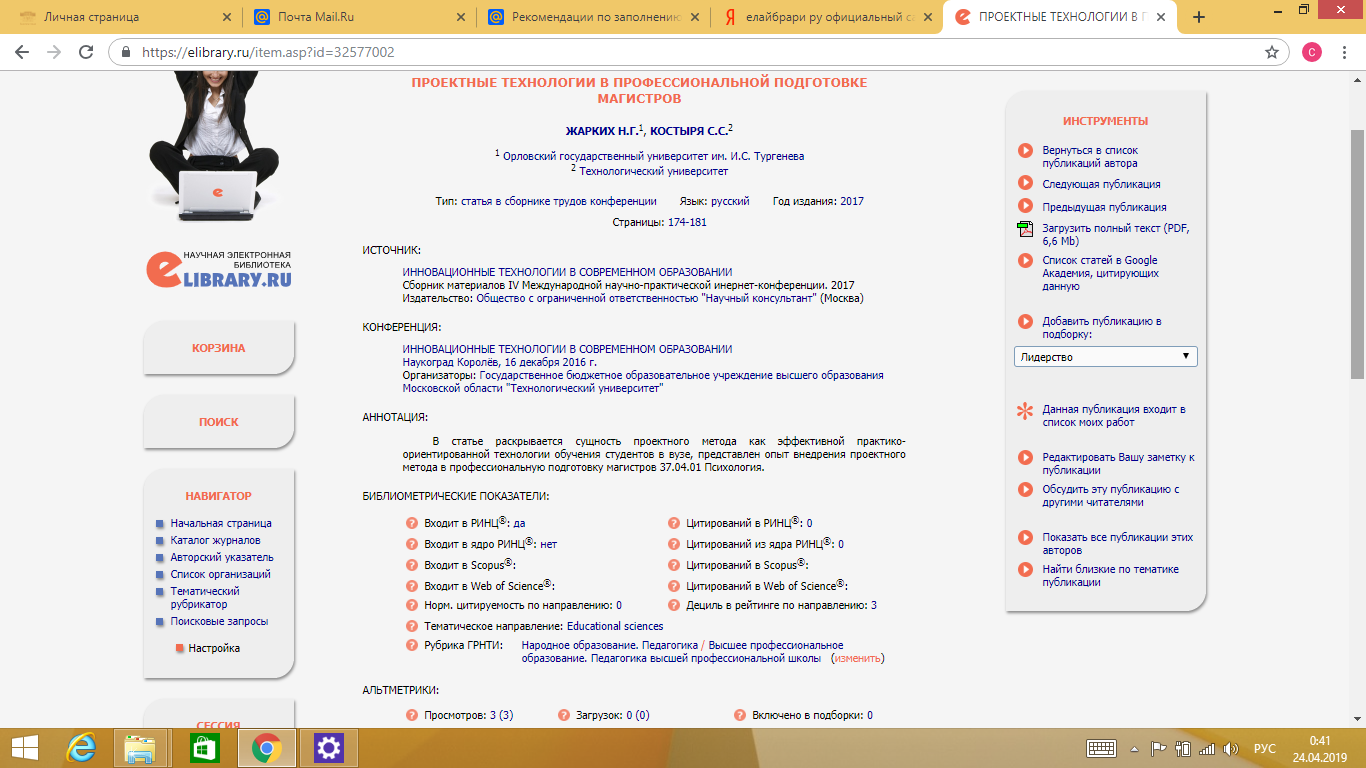Reload the page
1366x768 pixels.
[86, 52]
